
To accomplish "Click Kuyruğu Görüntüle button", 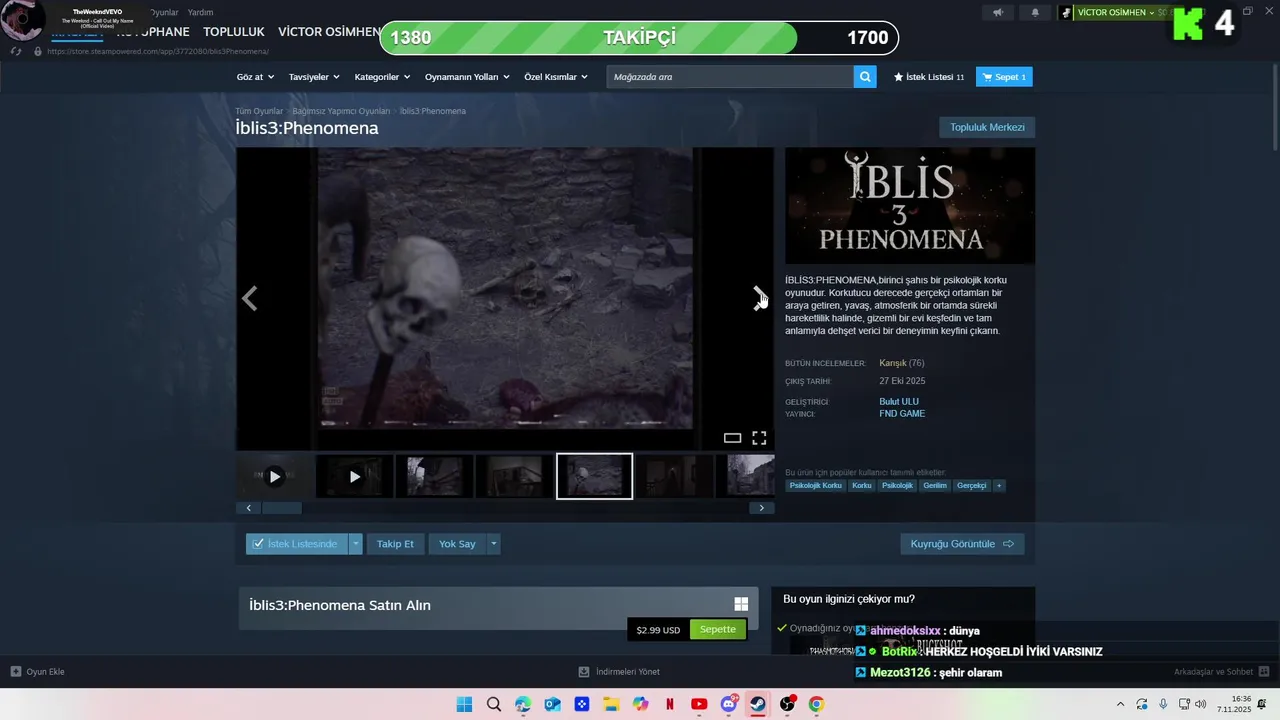I will 962,544.
